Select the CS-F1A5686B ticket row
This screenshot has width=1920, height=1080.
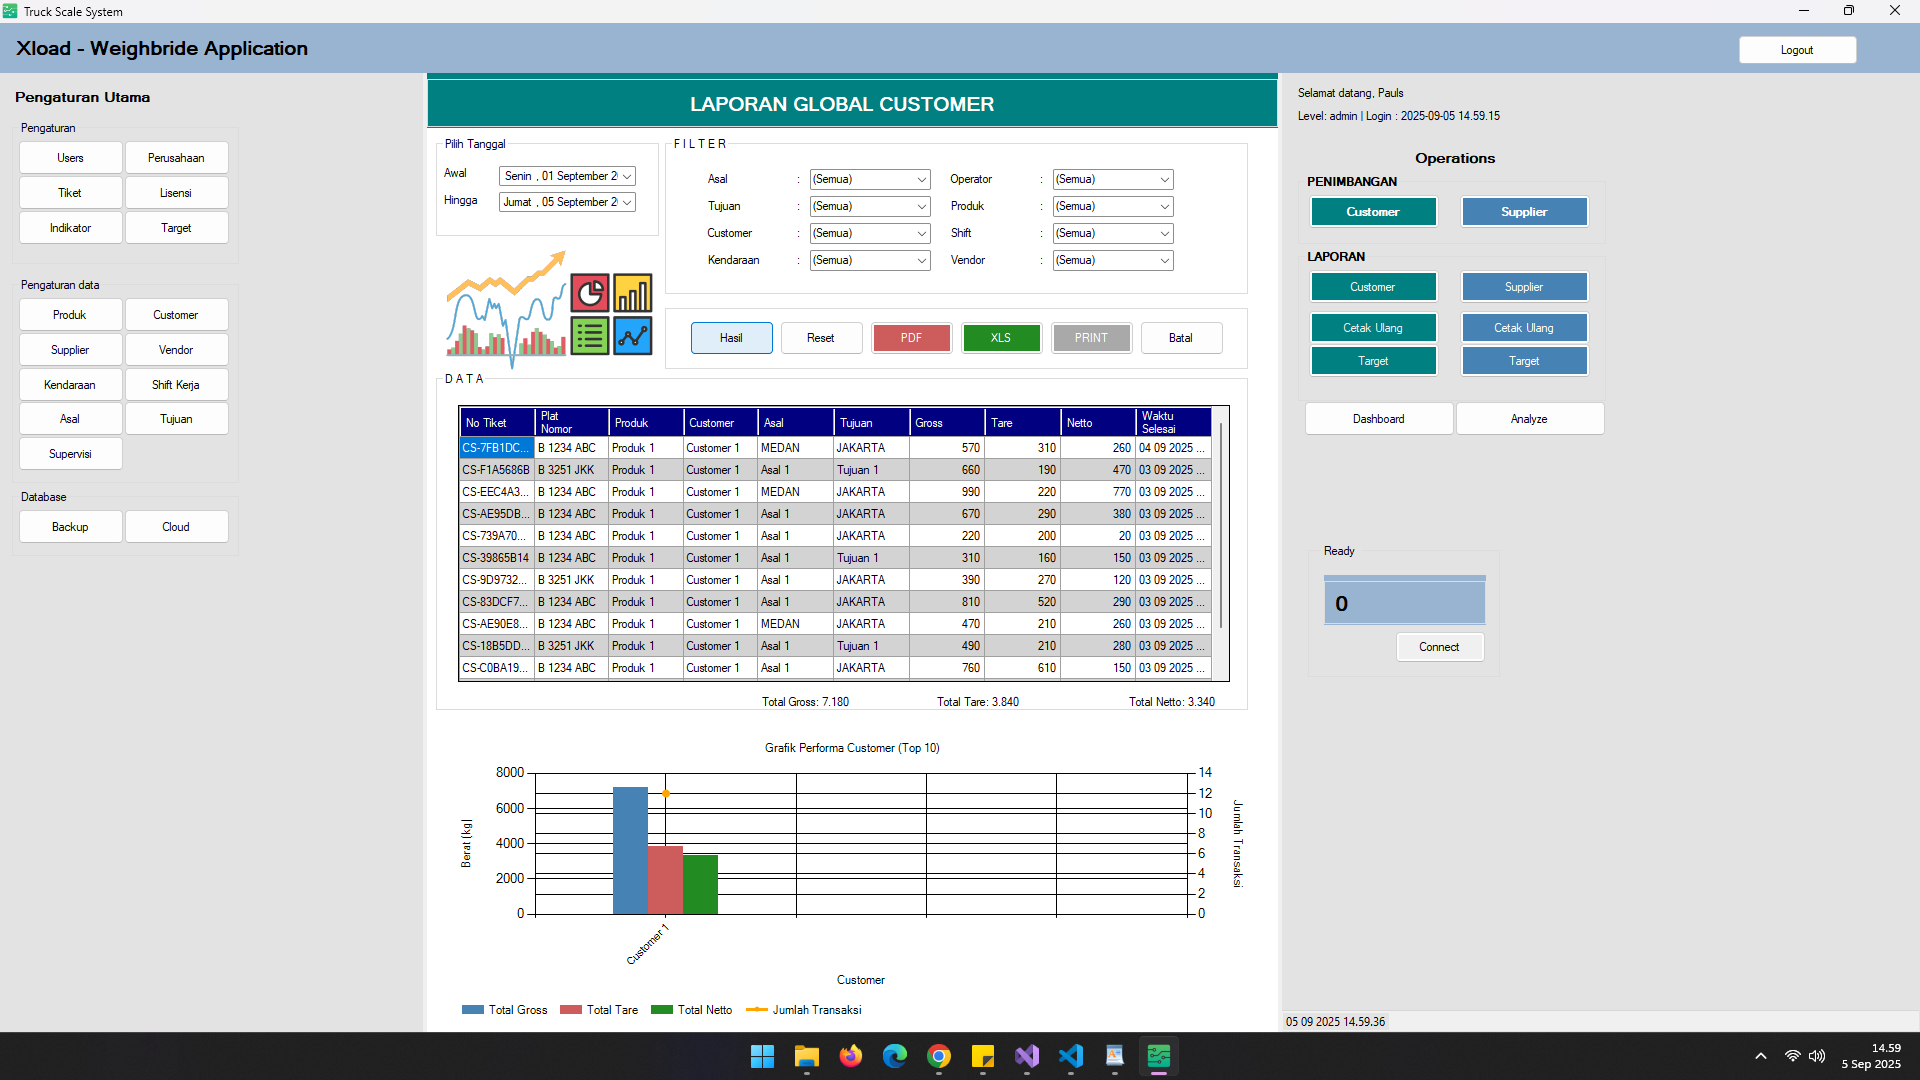point(496,470)
